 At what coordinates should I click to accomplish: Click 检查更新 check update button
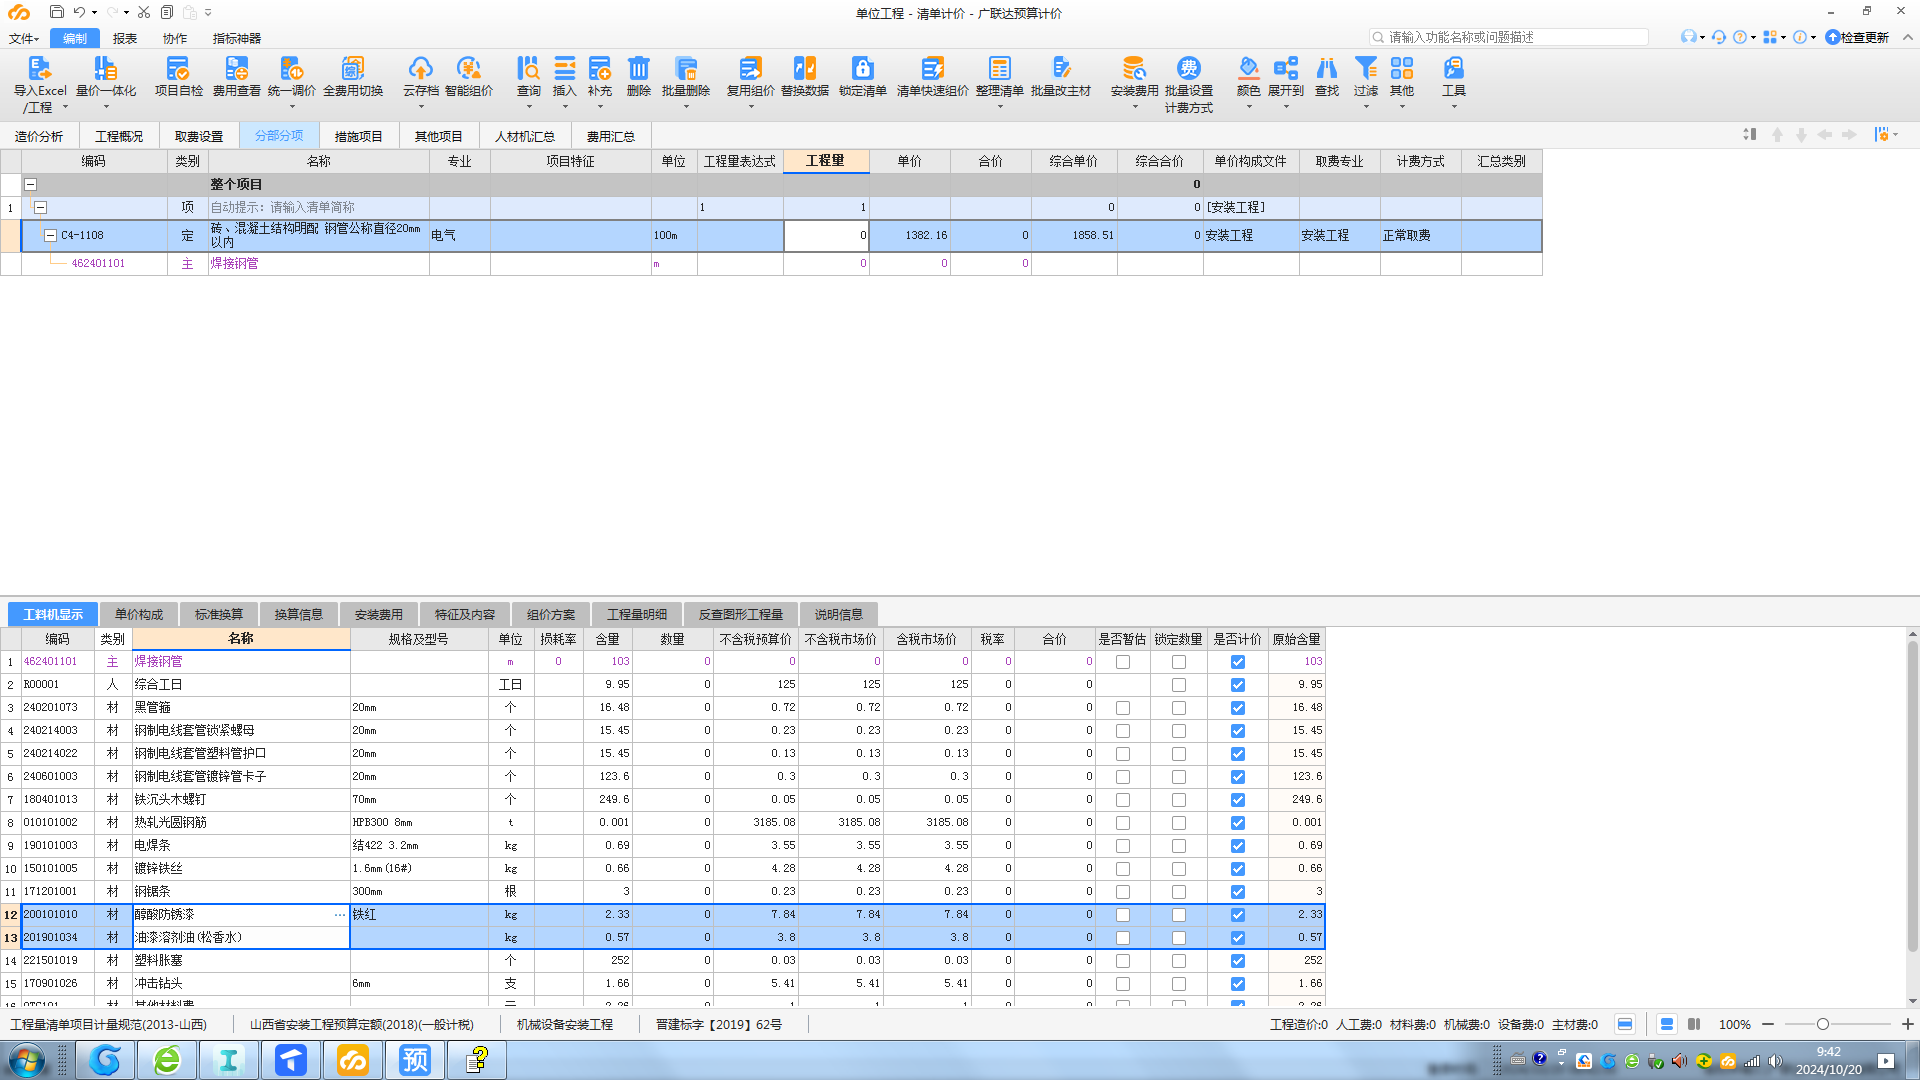(1858, 37)
